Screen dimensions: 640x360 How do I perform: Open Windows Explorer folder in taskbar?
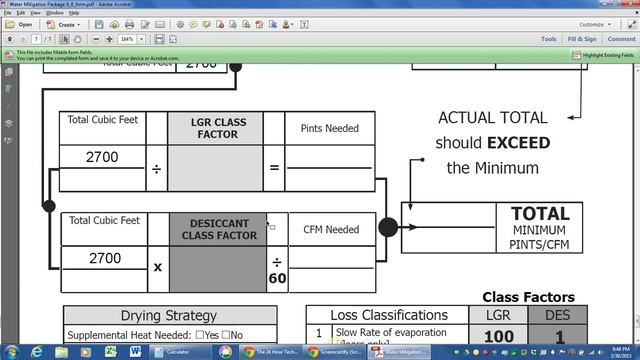[61, 352]
